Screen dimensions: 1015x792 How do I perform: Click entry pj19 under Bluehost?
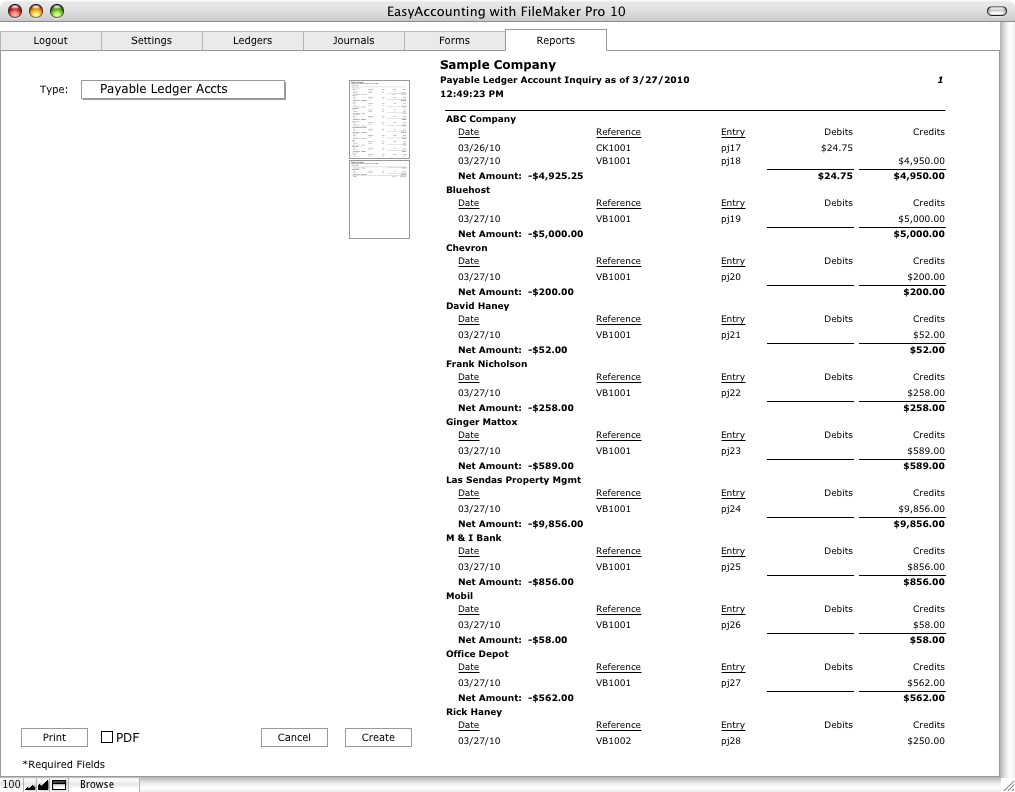pos(731,219)
